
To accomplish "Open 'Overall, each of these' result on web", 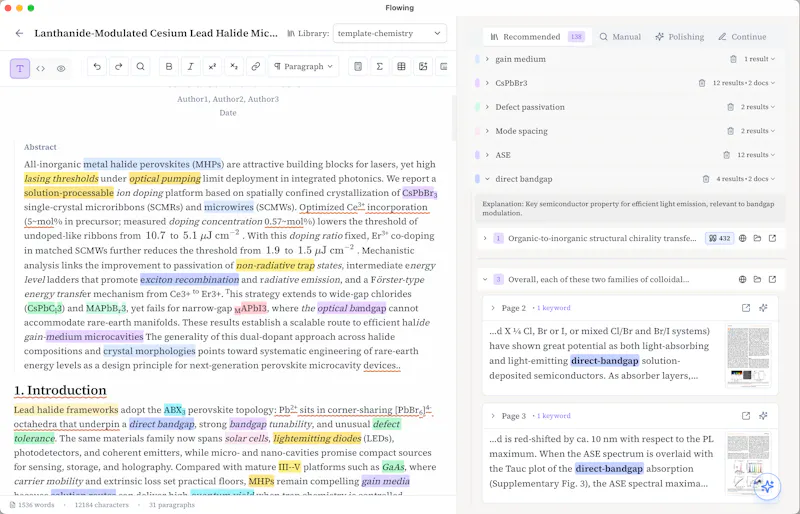I will tap(742, 280).
